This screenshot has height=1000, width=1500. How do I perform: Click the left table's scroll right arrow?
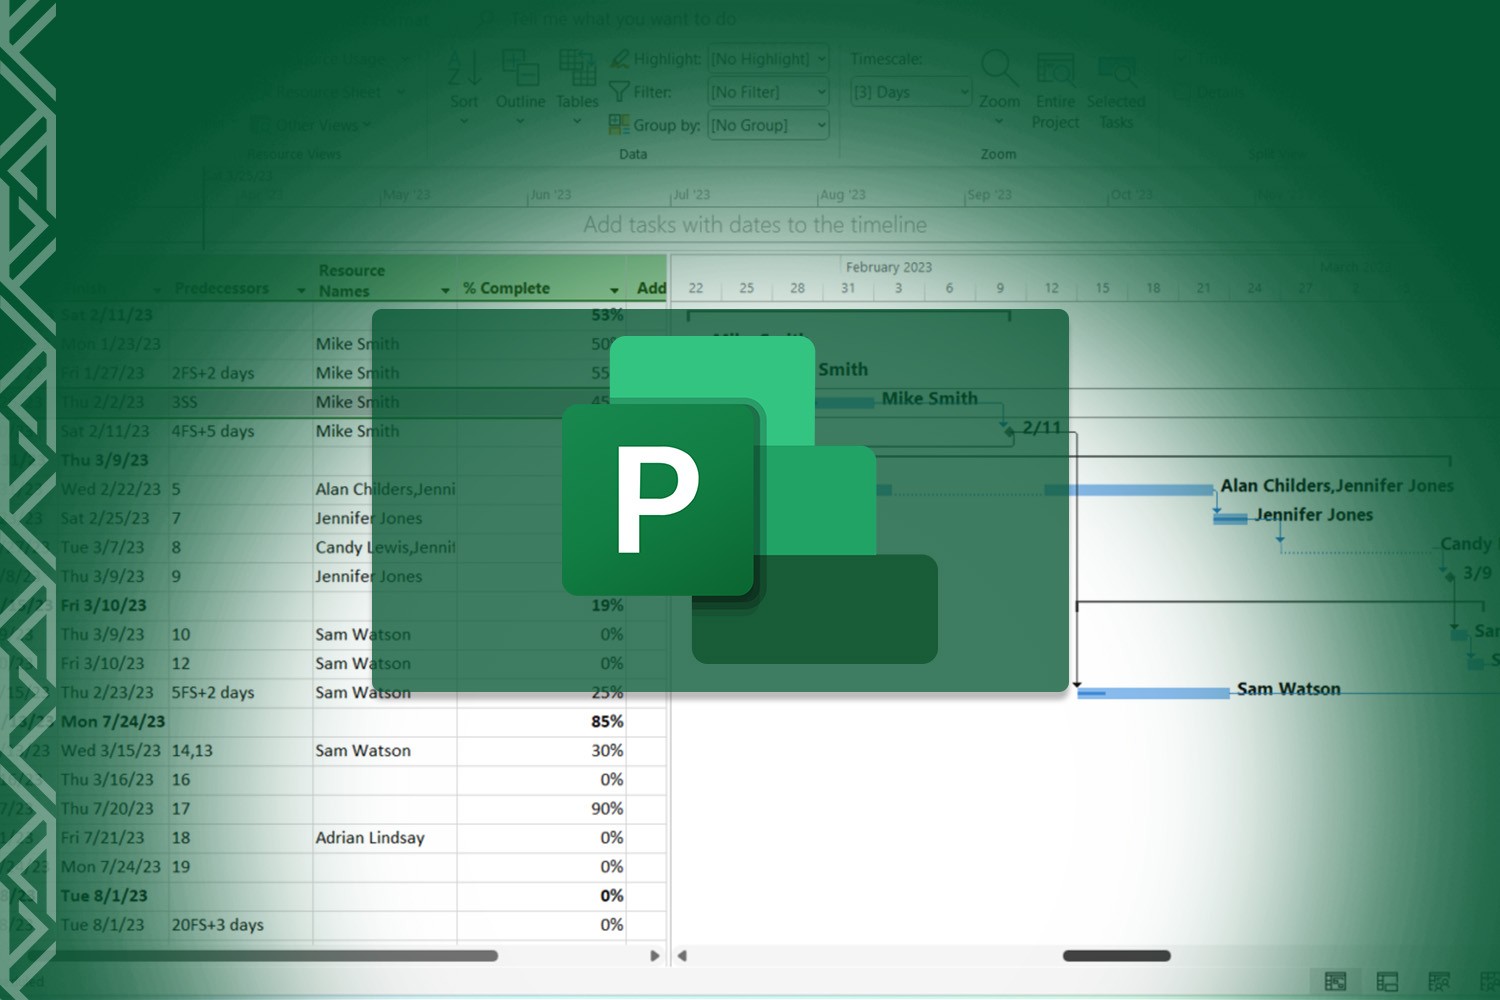[655, 956]
